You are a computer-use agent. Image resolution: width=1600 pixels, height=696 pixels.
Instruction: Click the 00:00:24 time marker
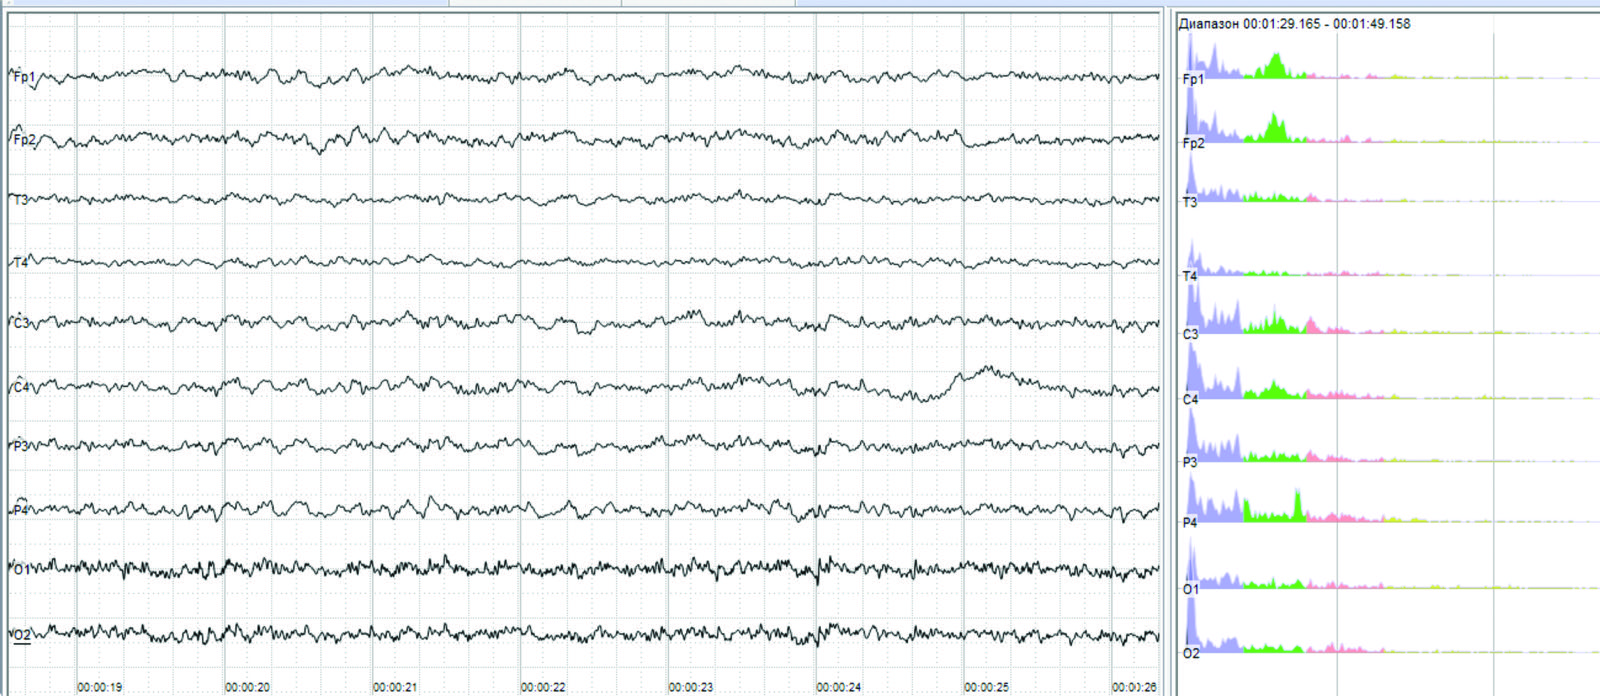coord(838,687)
